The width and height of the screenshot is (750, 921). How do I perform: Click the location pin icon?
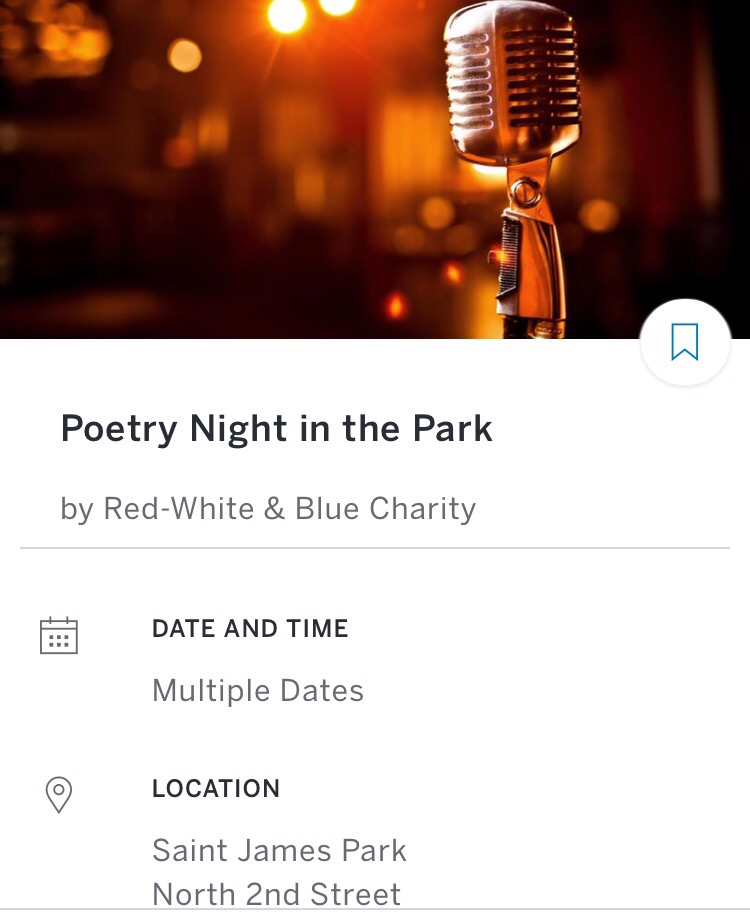[x=59, y=795]
